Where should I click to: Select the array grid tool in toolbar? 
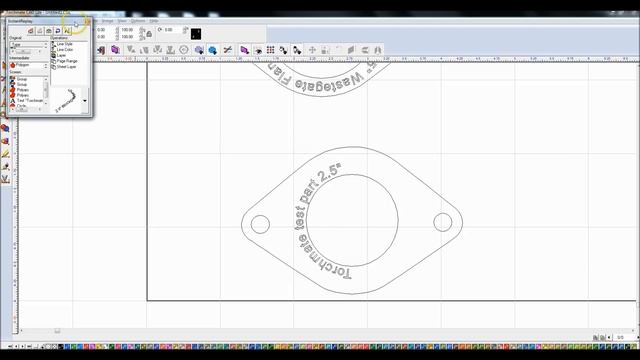point(270,50)
